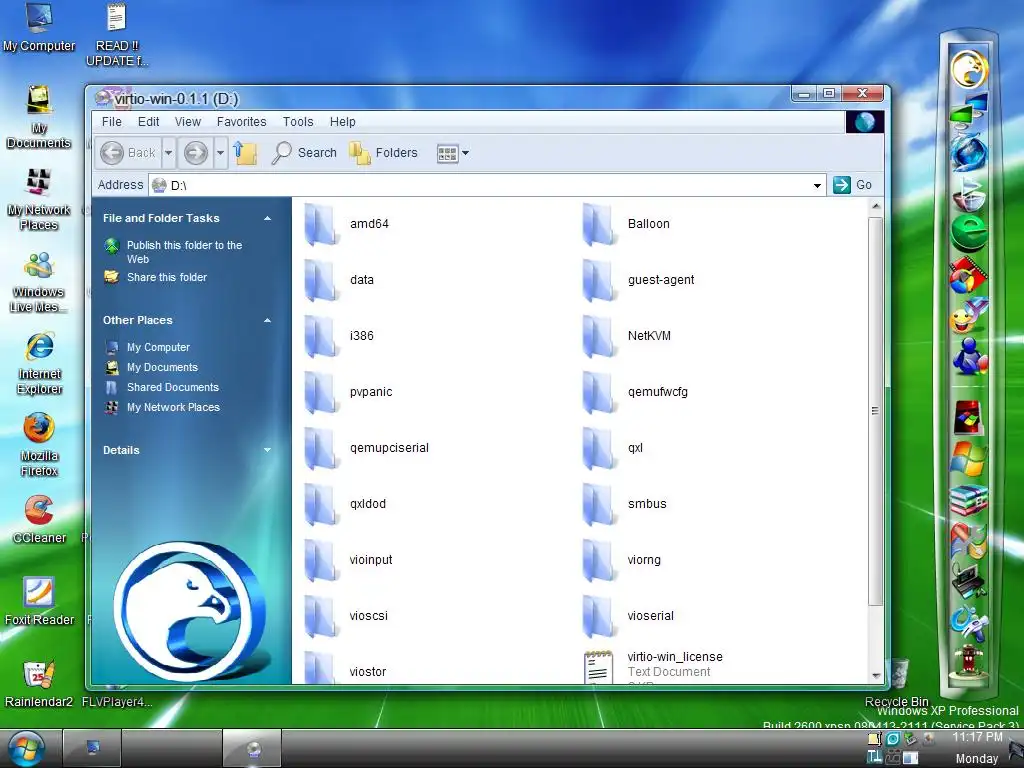Click the Back button
Viewport: 1024px width, 768px height.
[128, 153]
